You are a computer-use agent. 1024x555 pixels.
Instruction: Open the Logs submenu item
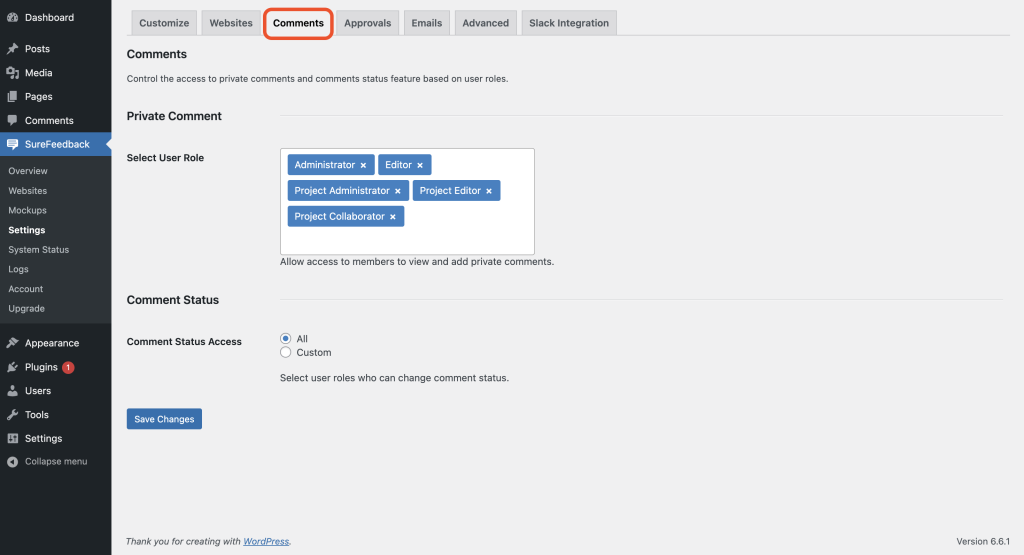coord(18,269)
